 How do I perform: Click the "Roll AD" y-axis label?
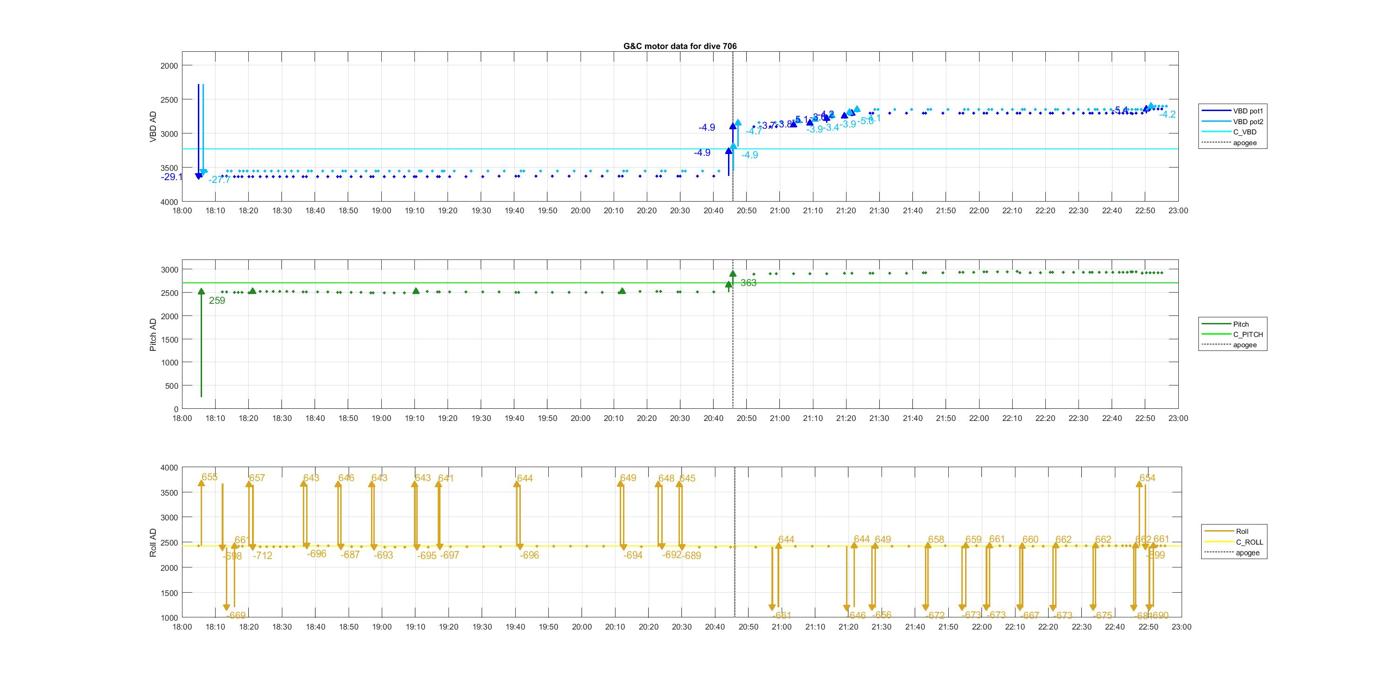154,542
